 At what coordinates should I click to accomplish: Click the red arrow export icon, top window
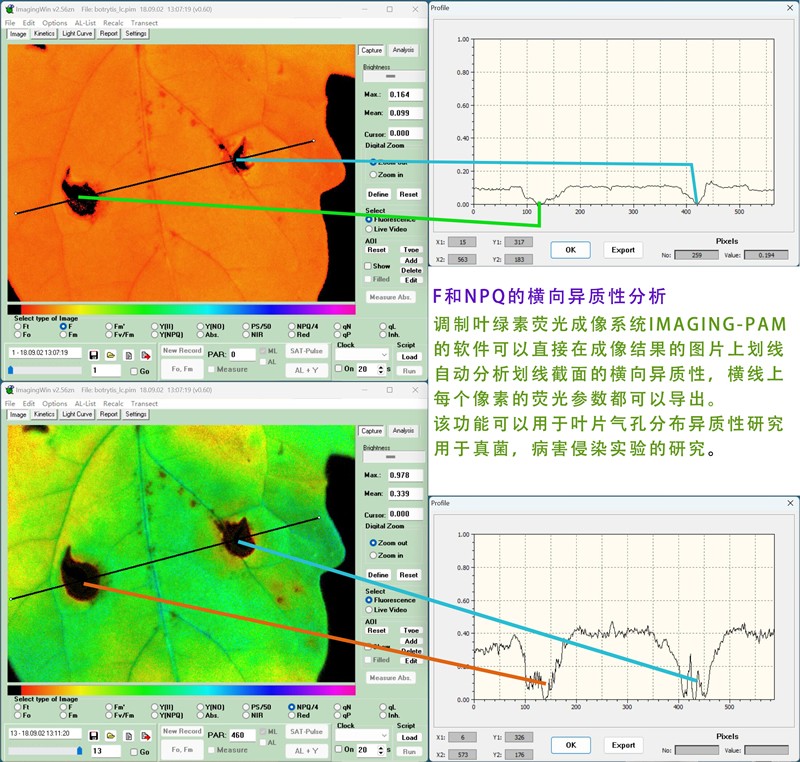pos(146,355)
